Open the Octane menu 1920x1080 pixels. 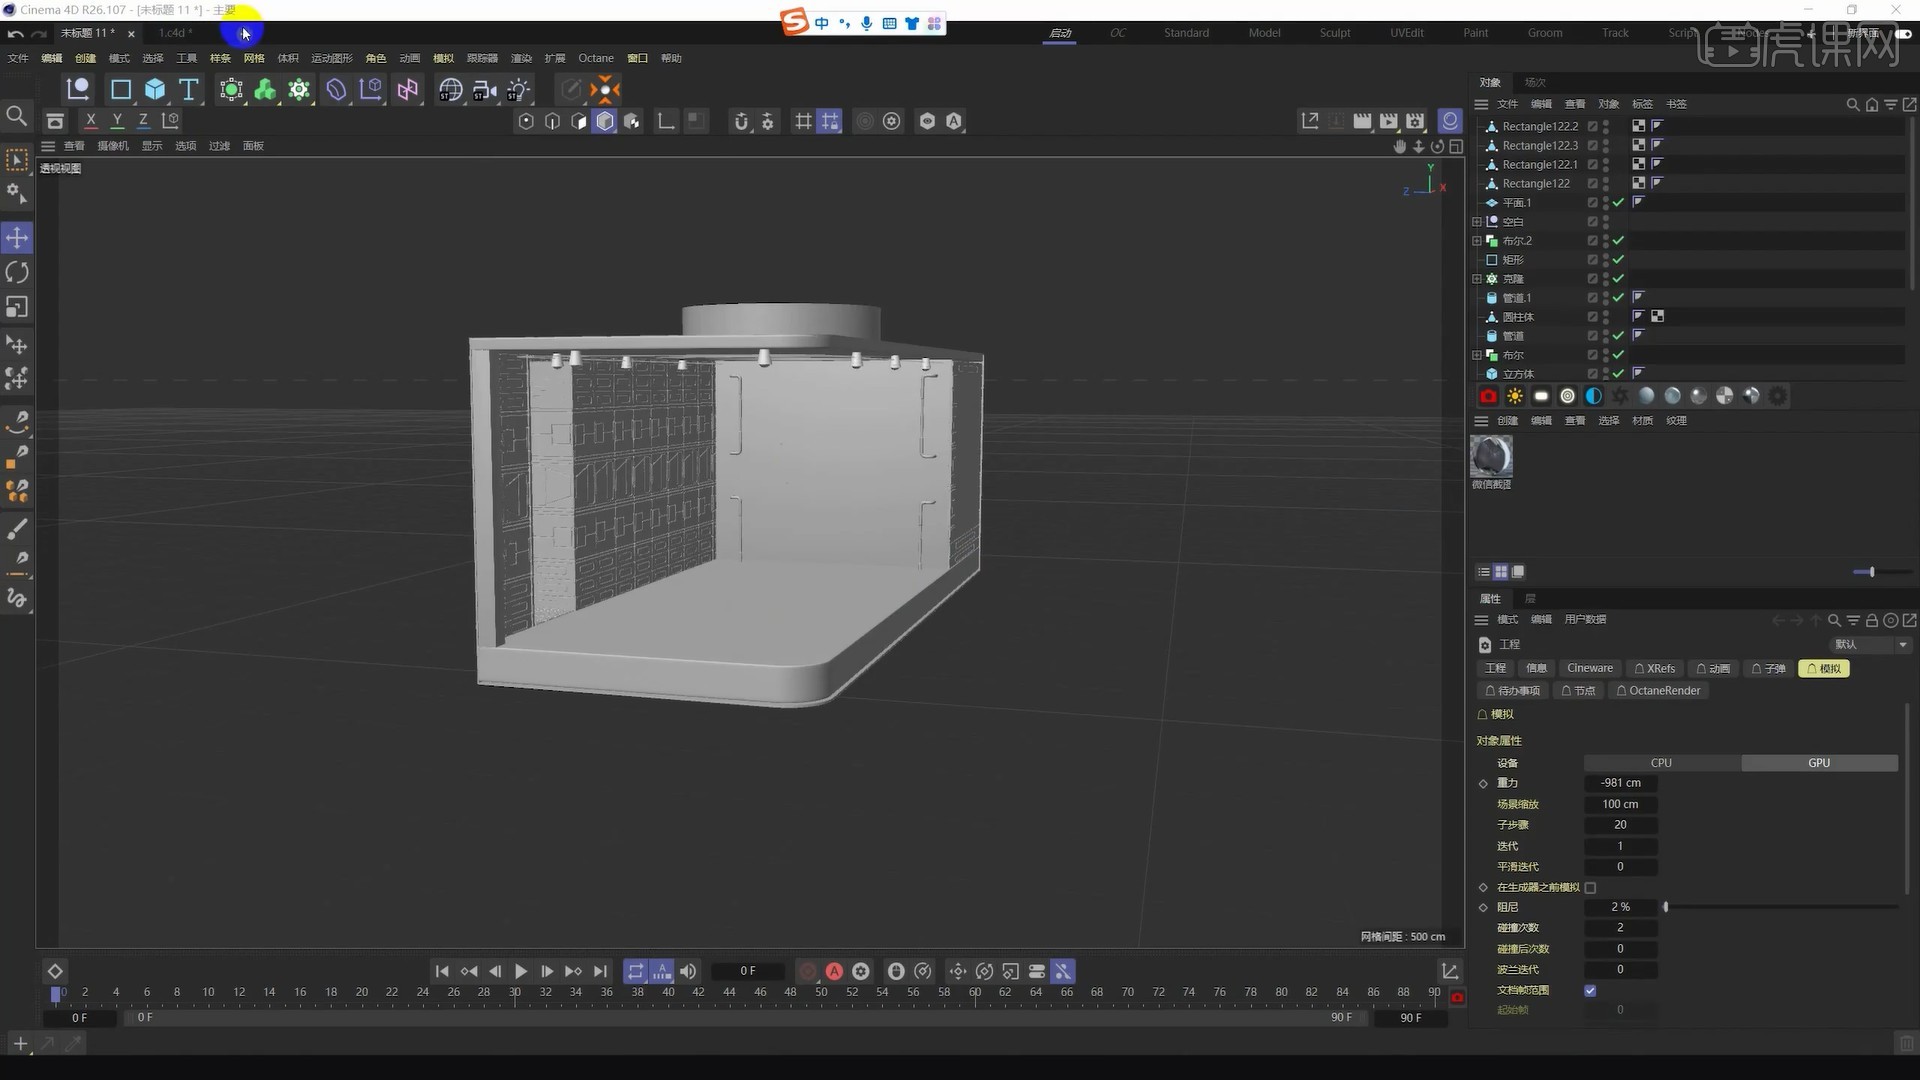coord(597,58)
